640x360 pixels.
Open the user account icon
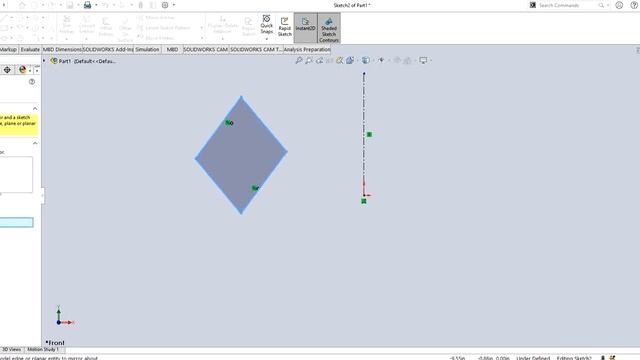point(619,5)
